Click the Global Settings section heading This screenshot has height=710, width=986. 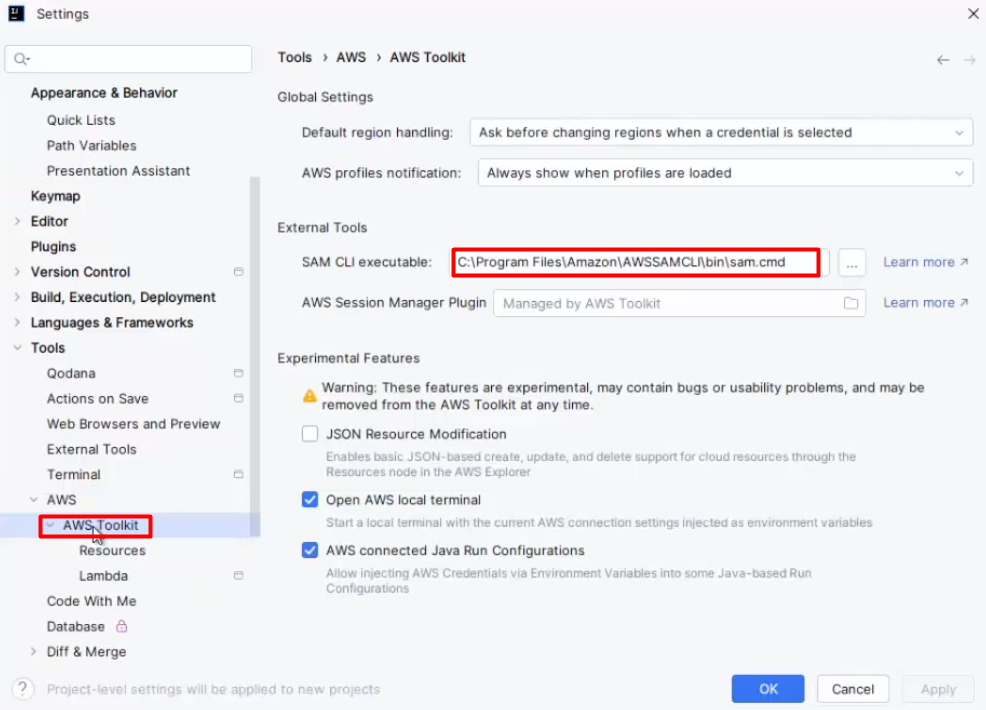point(325,97)
